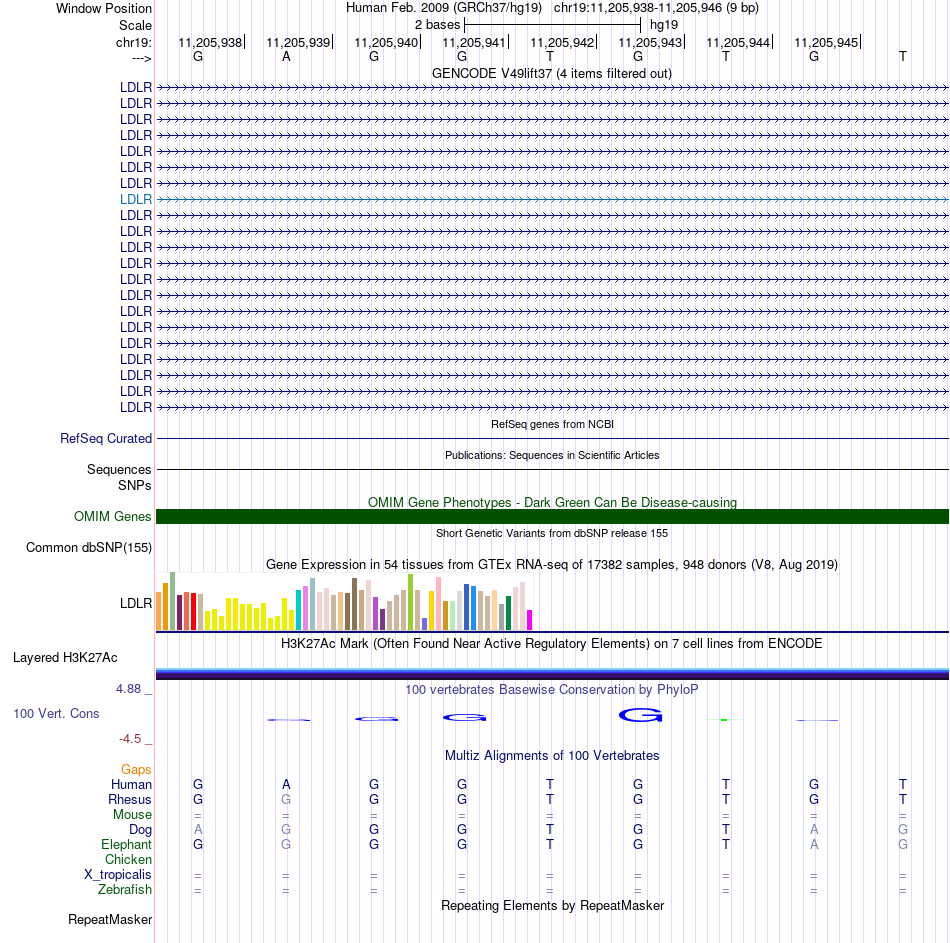This screenshot has width=950, height=943.
Task: Click the A base in the Human alignment row
Action: coord(286,785)
